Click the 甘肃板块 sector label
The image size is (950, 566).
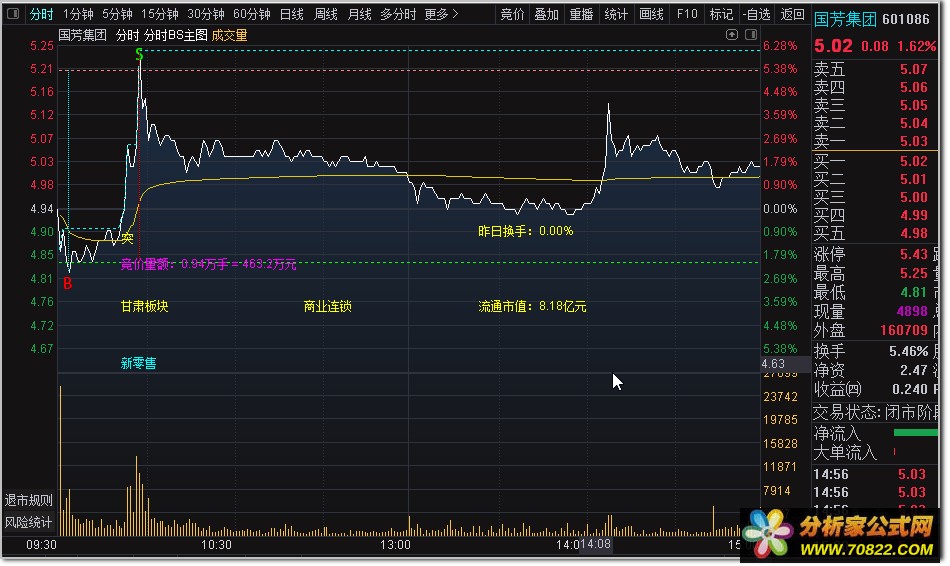coord(144,307)
